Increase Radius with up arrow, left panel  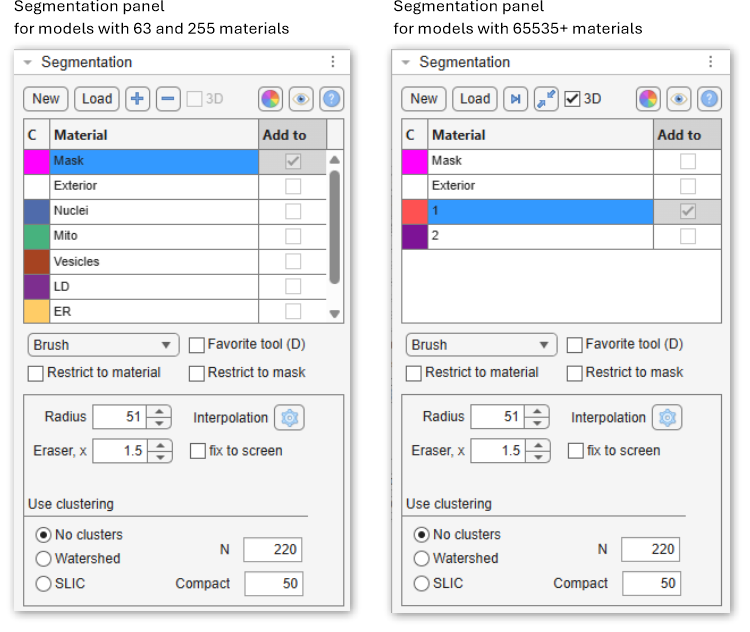point(159,411)
